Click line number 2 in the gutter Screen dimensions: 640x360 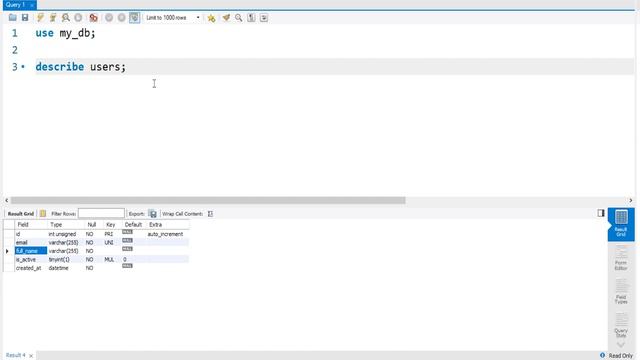pyautogui.click(x=15, y=50)
